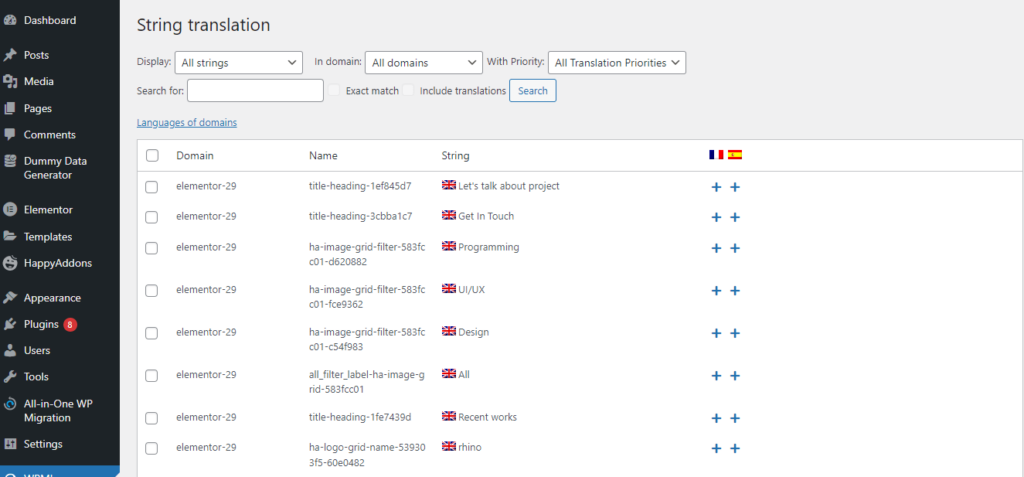Check the row for the Programming string
Screen dimensions: 1024x477
(x=152, y=248)
